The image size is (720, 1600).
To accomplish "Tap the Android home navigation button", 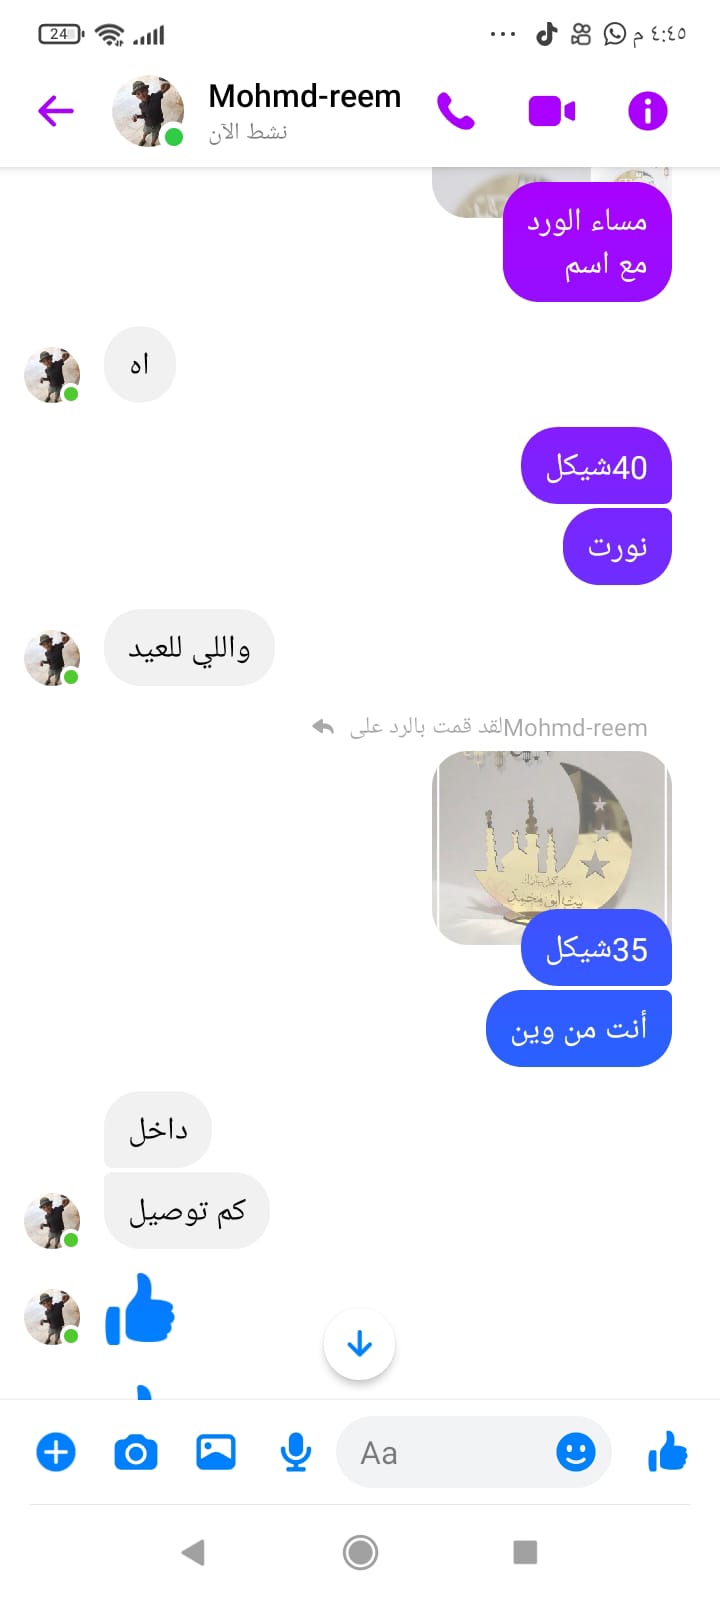I will coord(360,1552).
